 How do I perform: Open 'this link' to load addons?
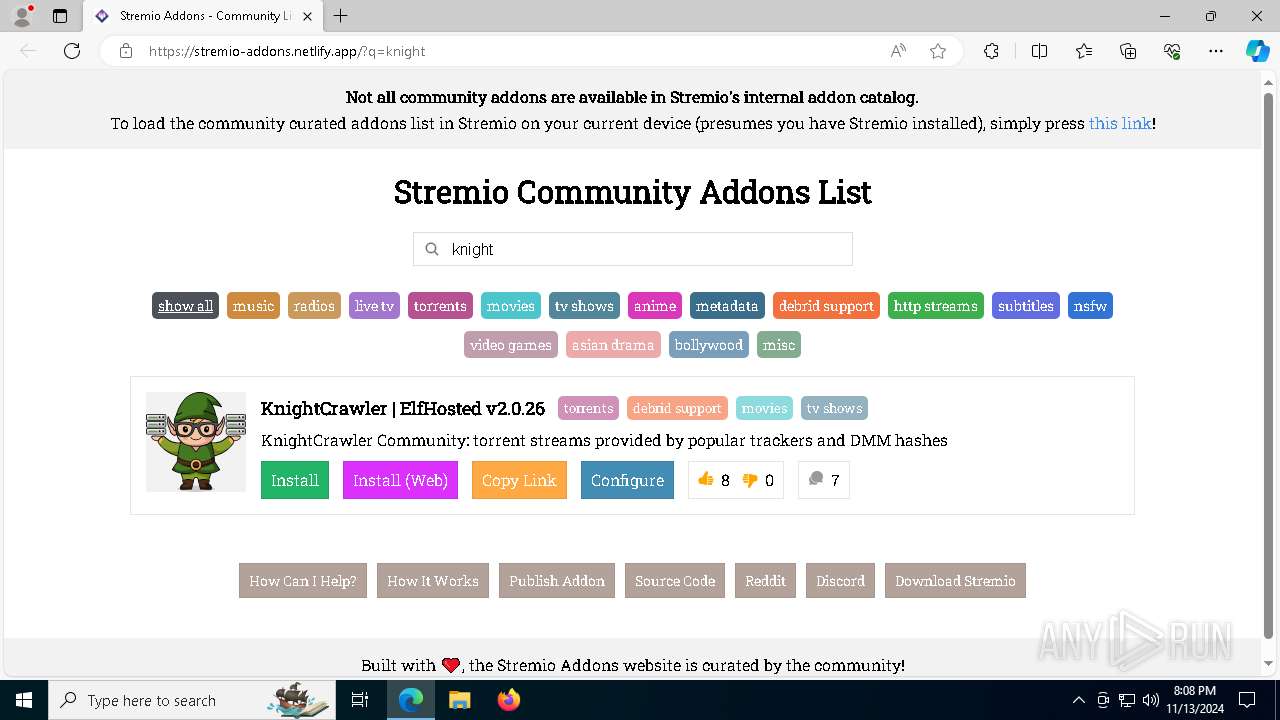pos(1120,124)
